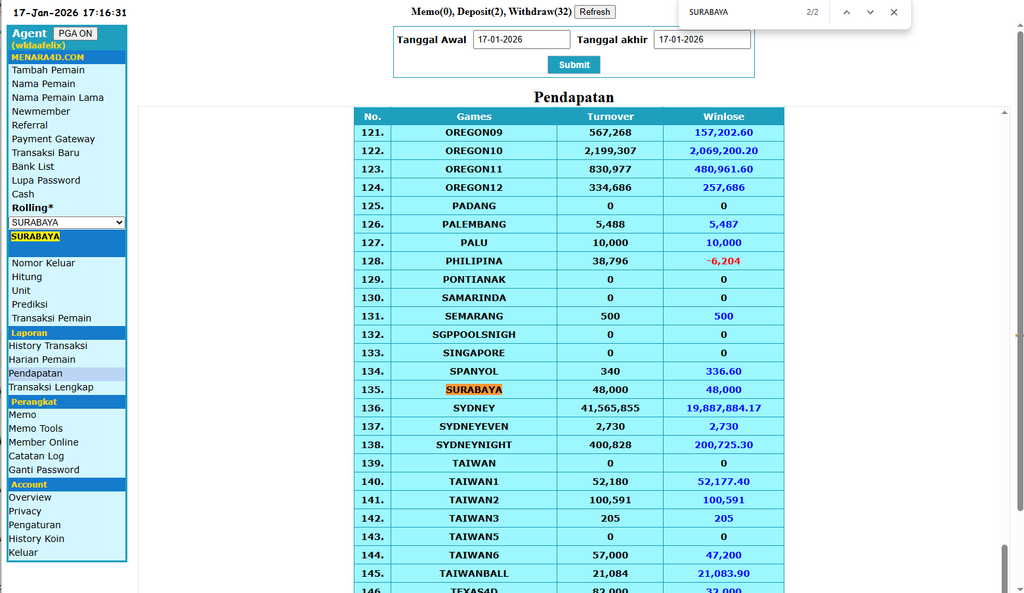Open Memo Tools link

point(35,428)
